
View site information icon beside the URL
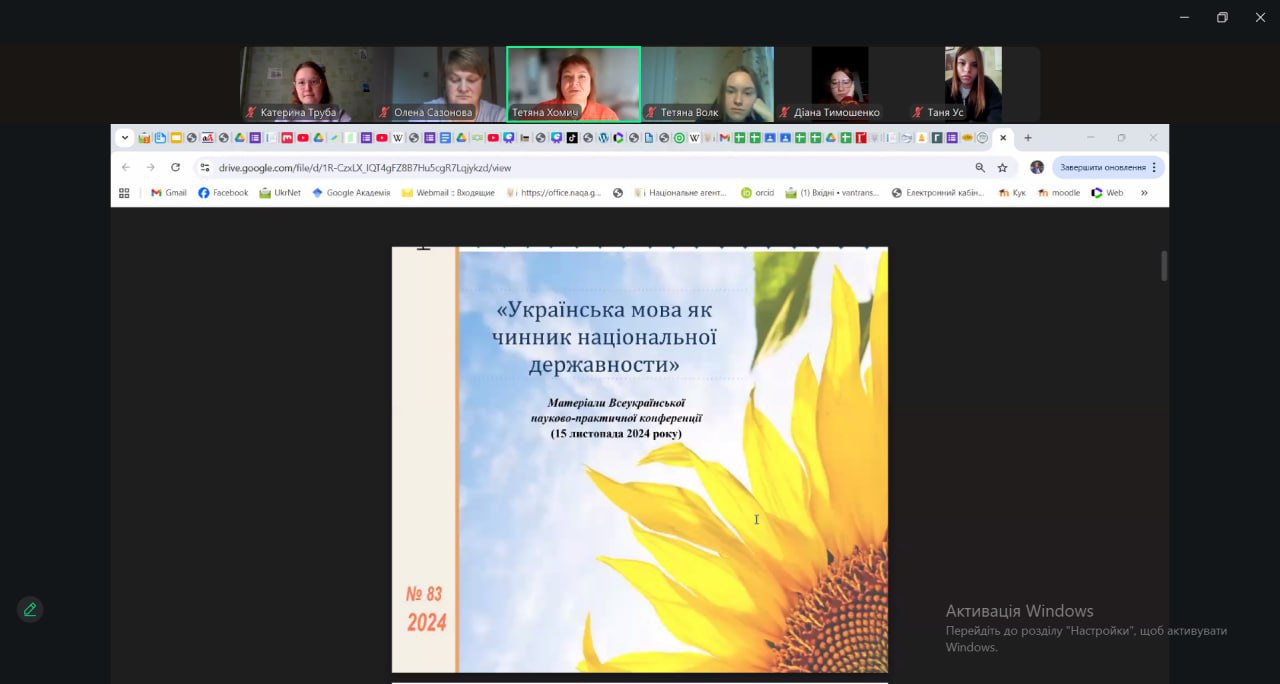205,168
